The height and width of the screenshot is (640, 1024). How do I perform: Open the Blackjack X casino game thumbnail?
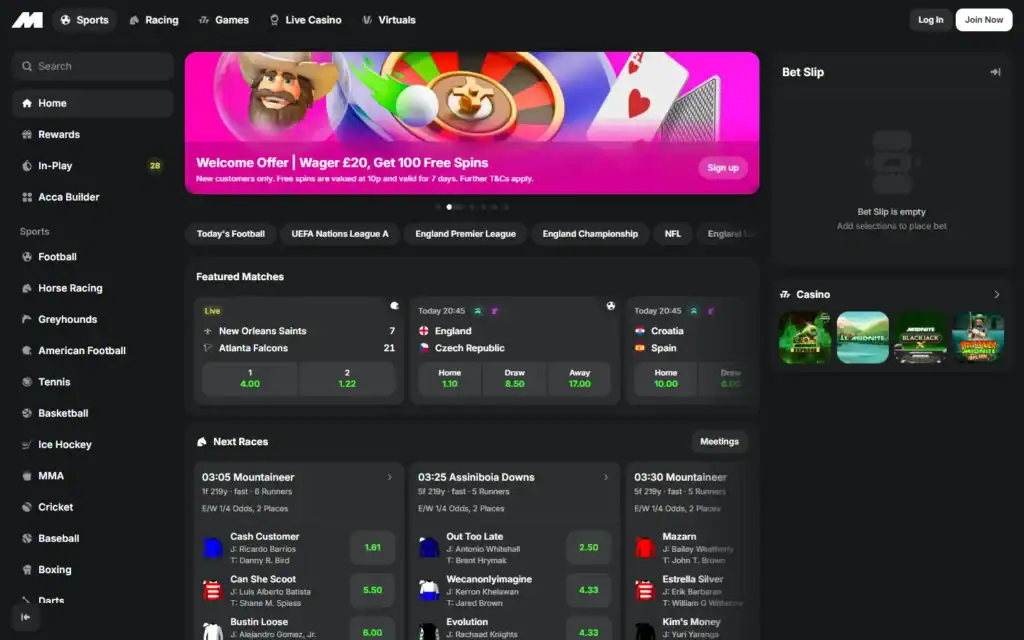tap(920, 338)
